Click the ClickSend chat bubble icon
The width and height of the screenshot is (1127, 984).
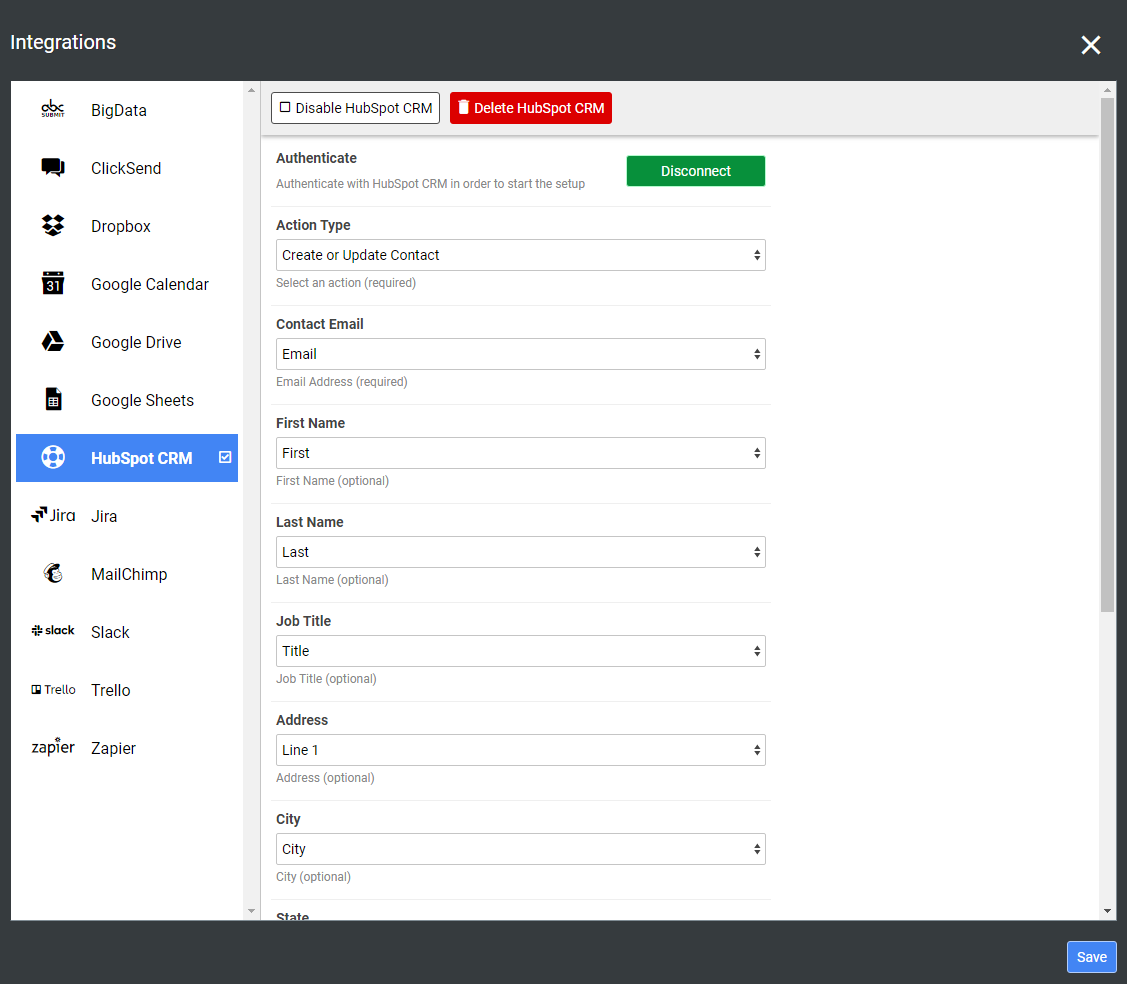(52, 167)
